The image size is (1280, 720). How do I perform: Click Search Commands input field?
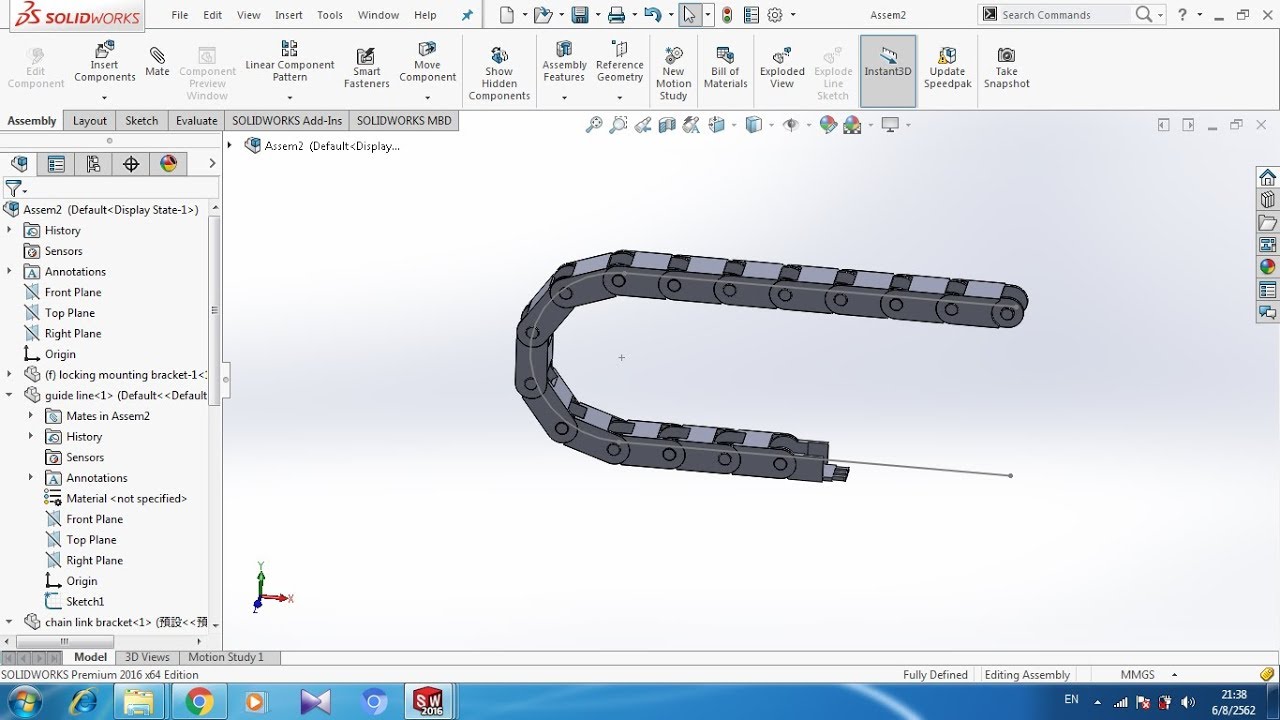point(1064,15)
